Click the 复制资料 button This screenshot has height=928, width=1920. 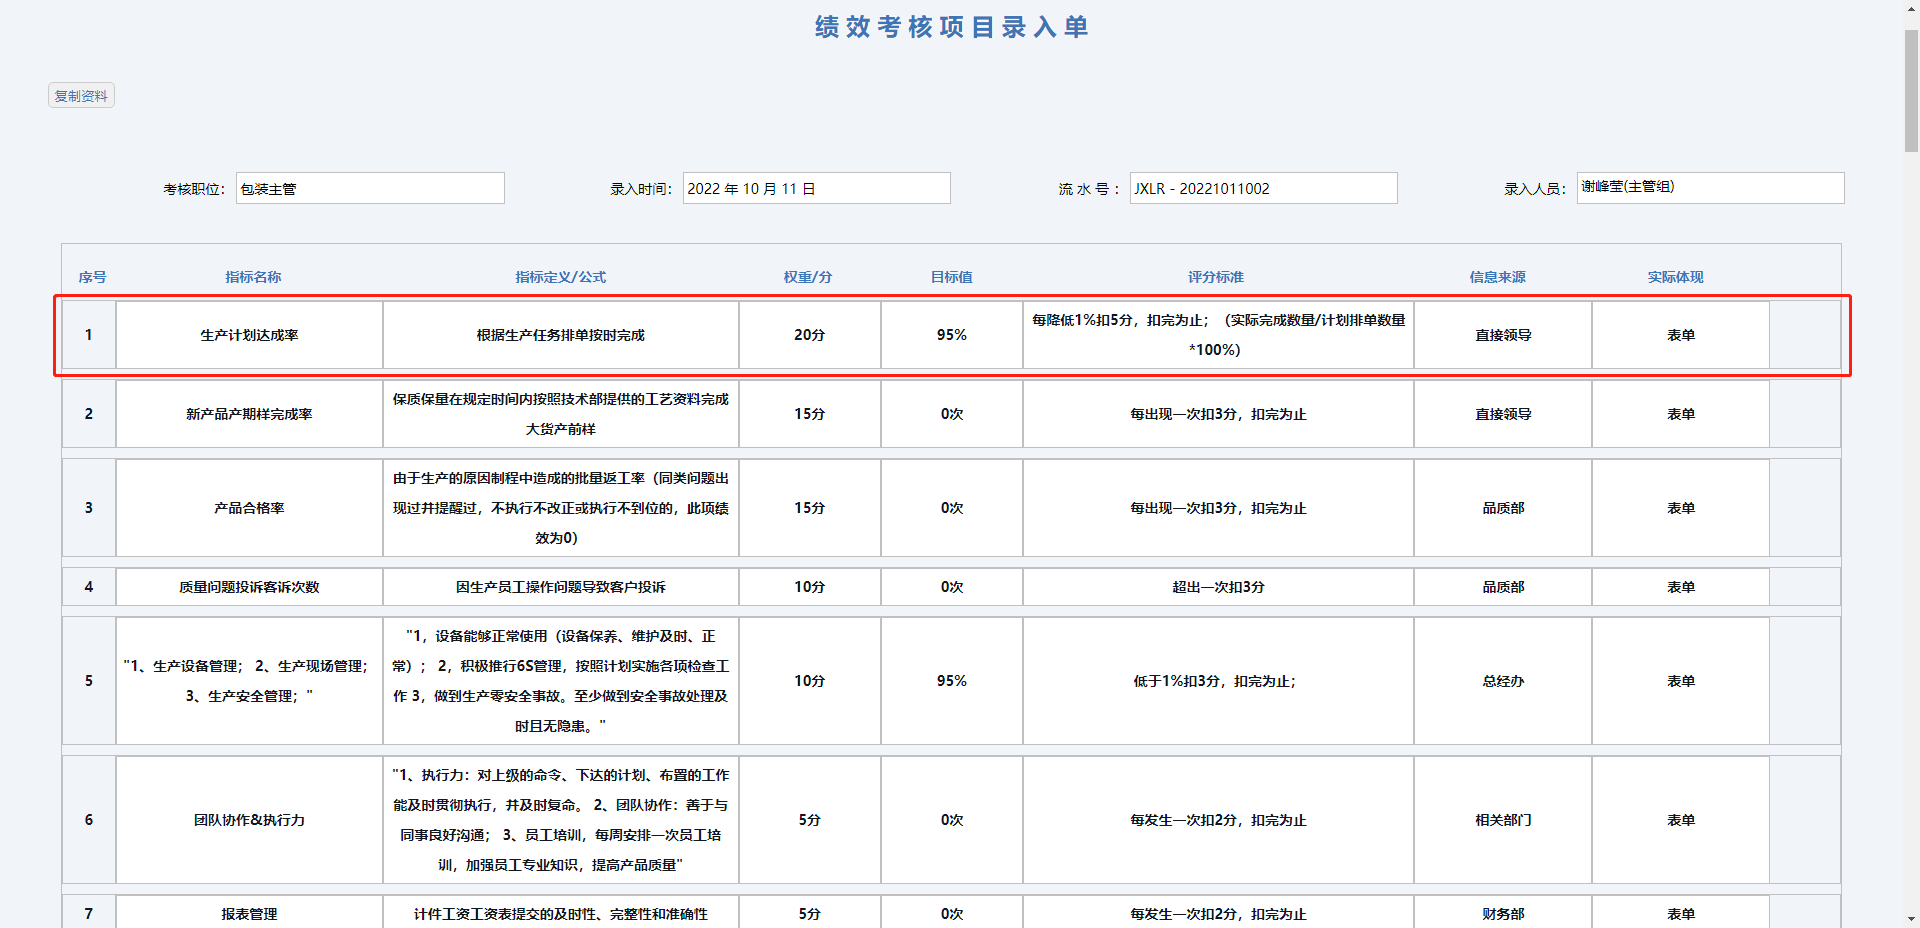(x=81, y=96)
